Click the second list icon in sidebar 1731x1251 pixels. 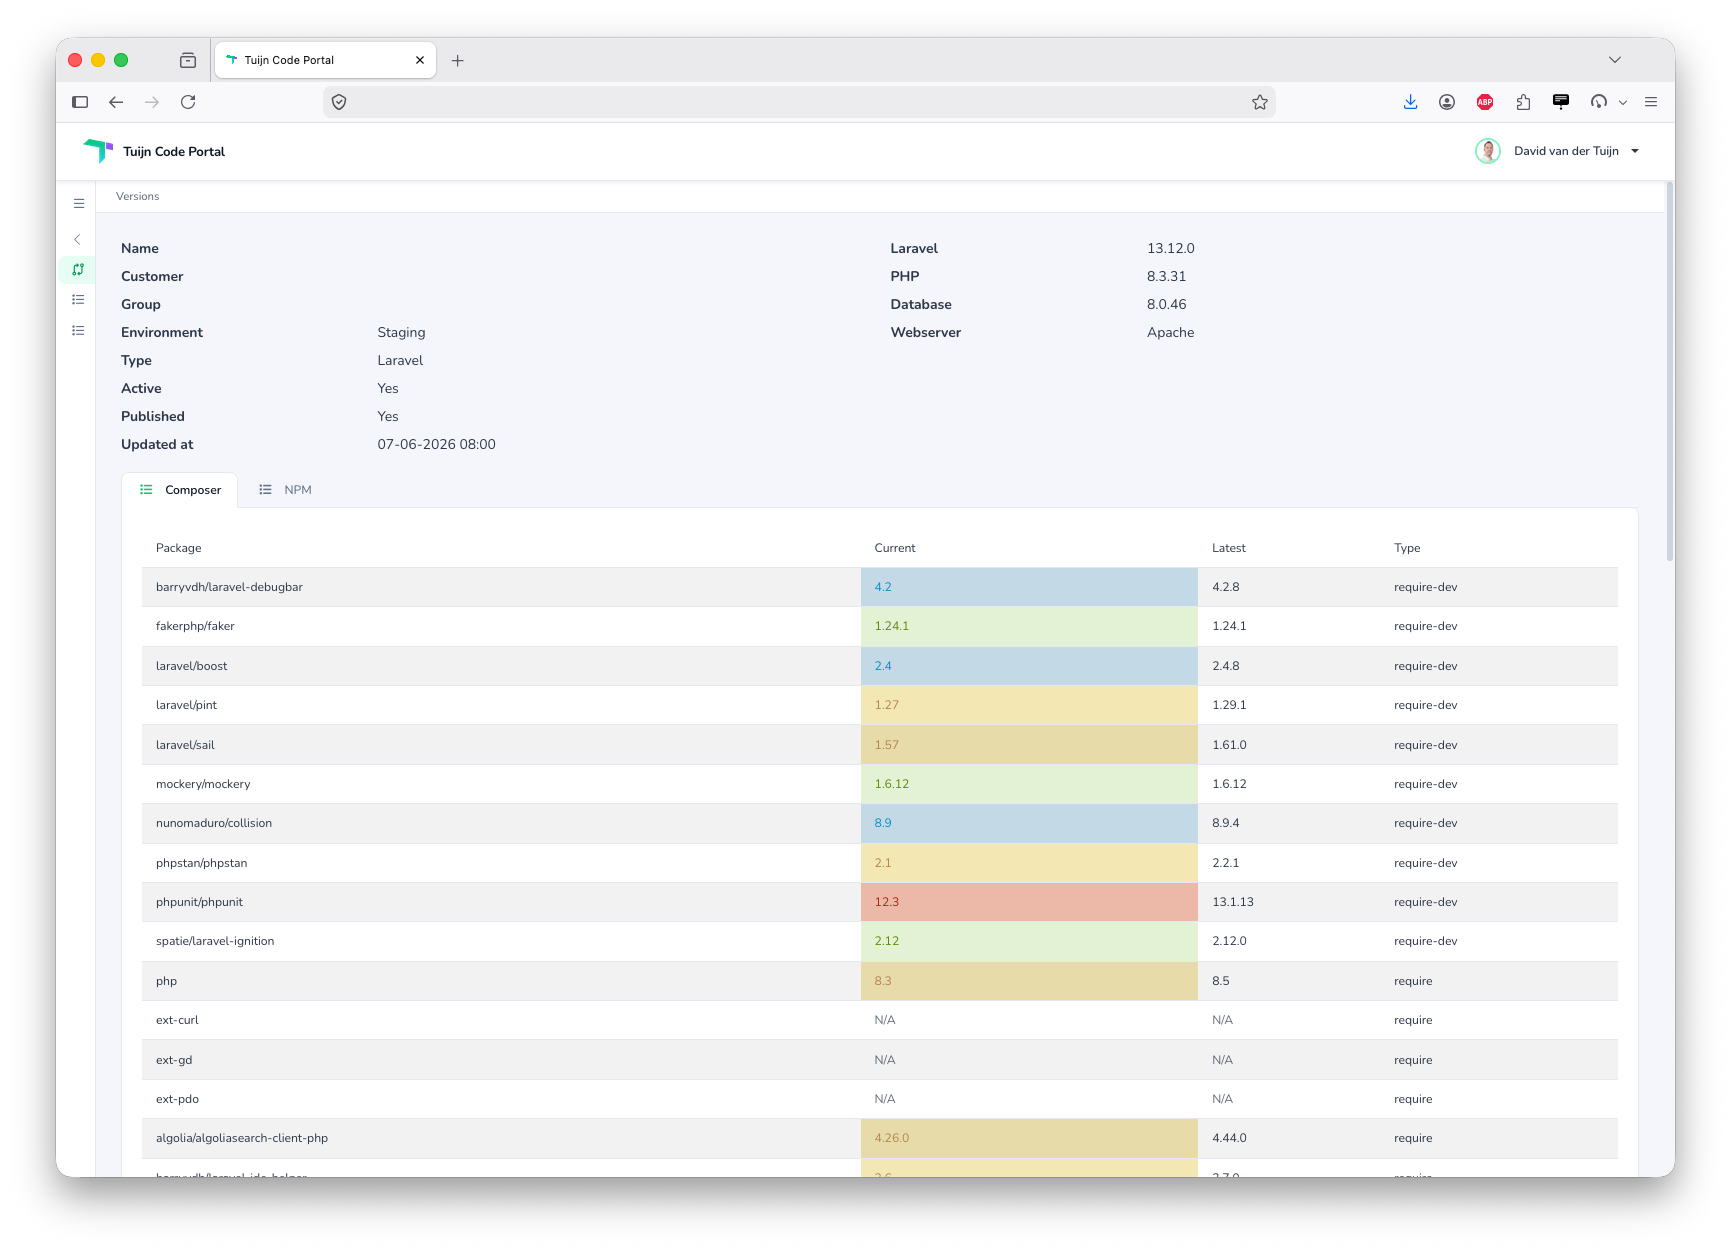(x=78, y=331)
